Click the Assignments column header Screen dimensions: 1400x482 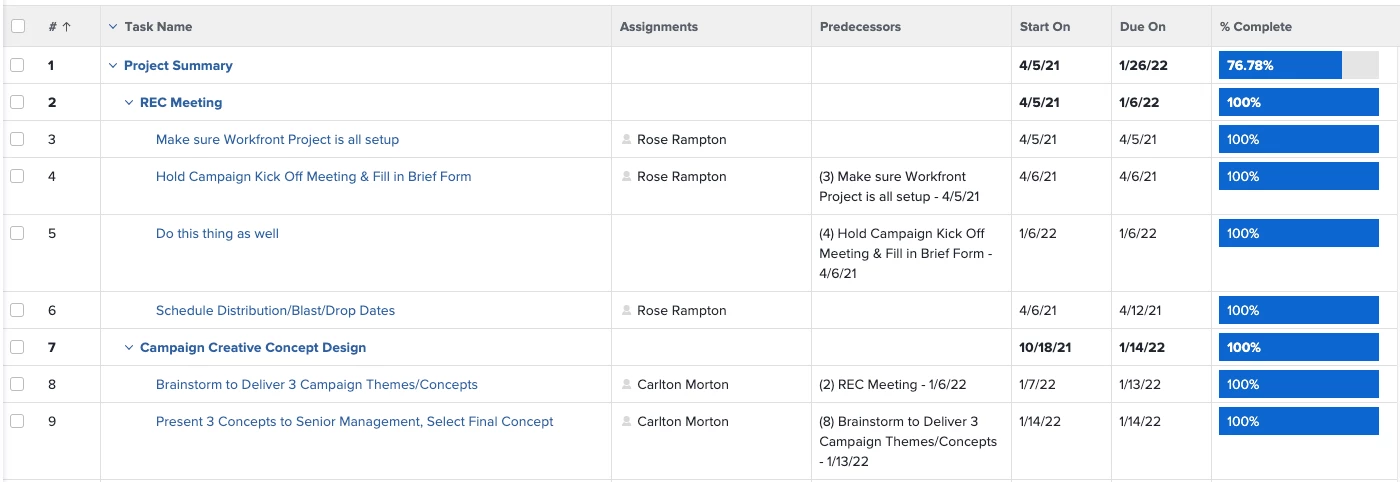658,27
